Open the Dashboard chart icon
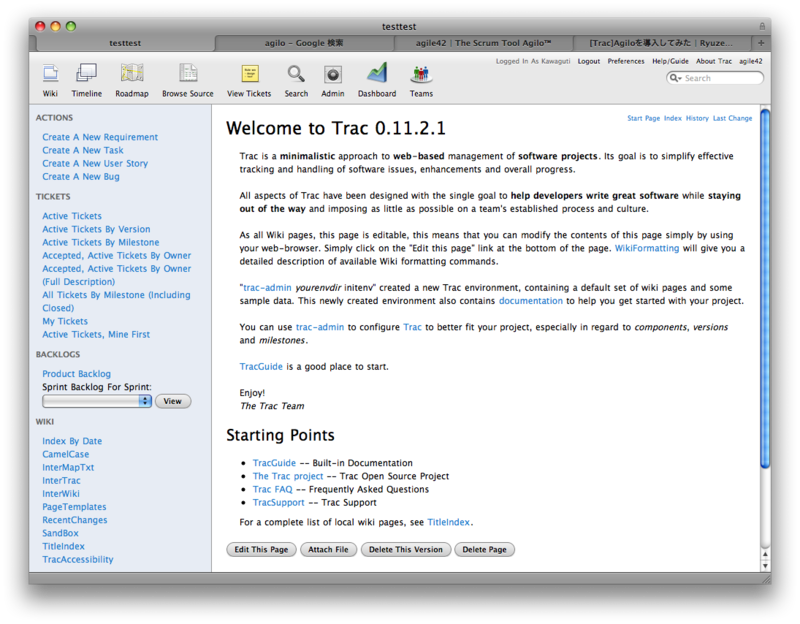800x624 pixels. click(377, 73)
